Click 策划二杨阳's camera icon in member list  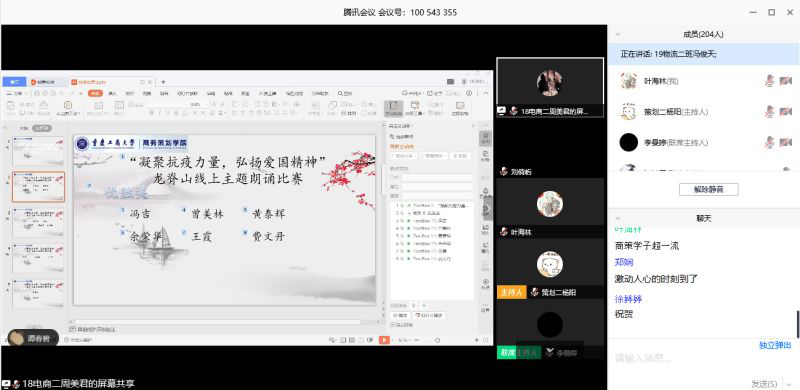click(786, 111)
